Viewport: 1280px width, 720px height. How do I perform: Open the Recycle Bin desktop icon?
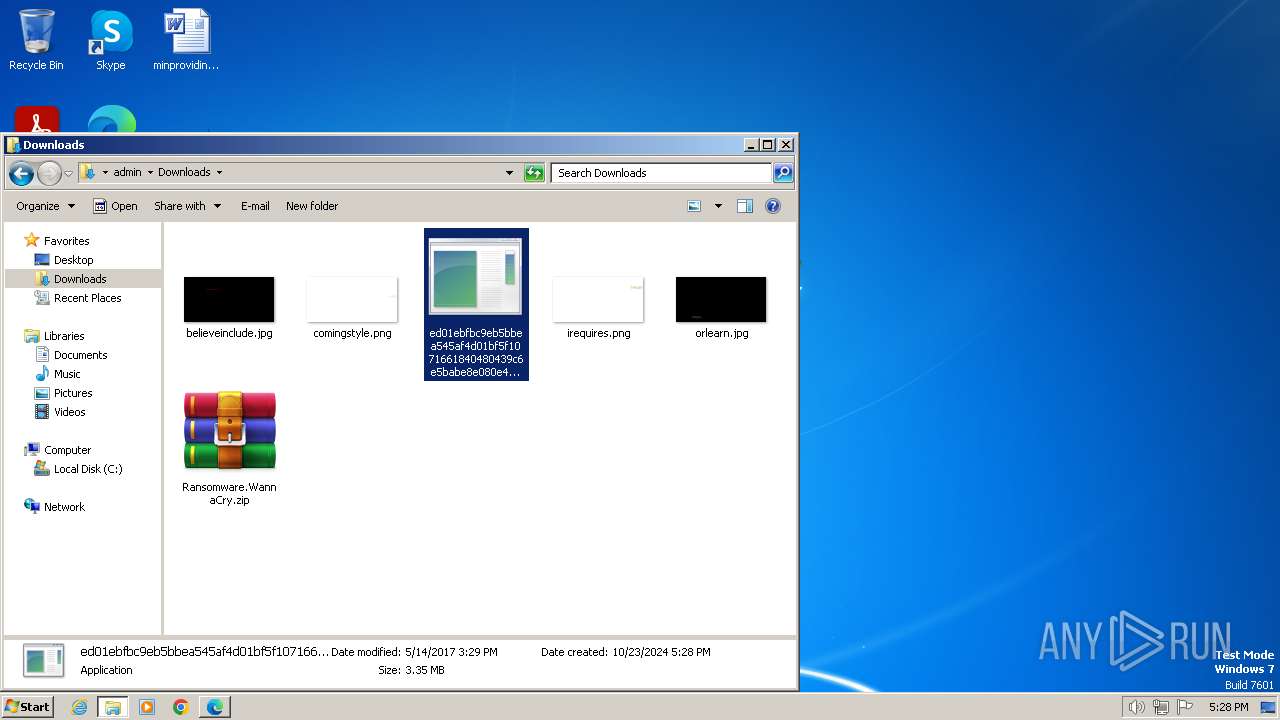[x=36, y=40]
